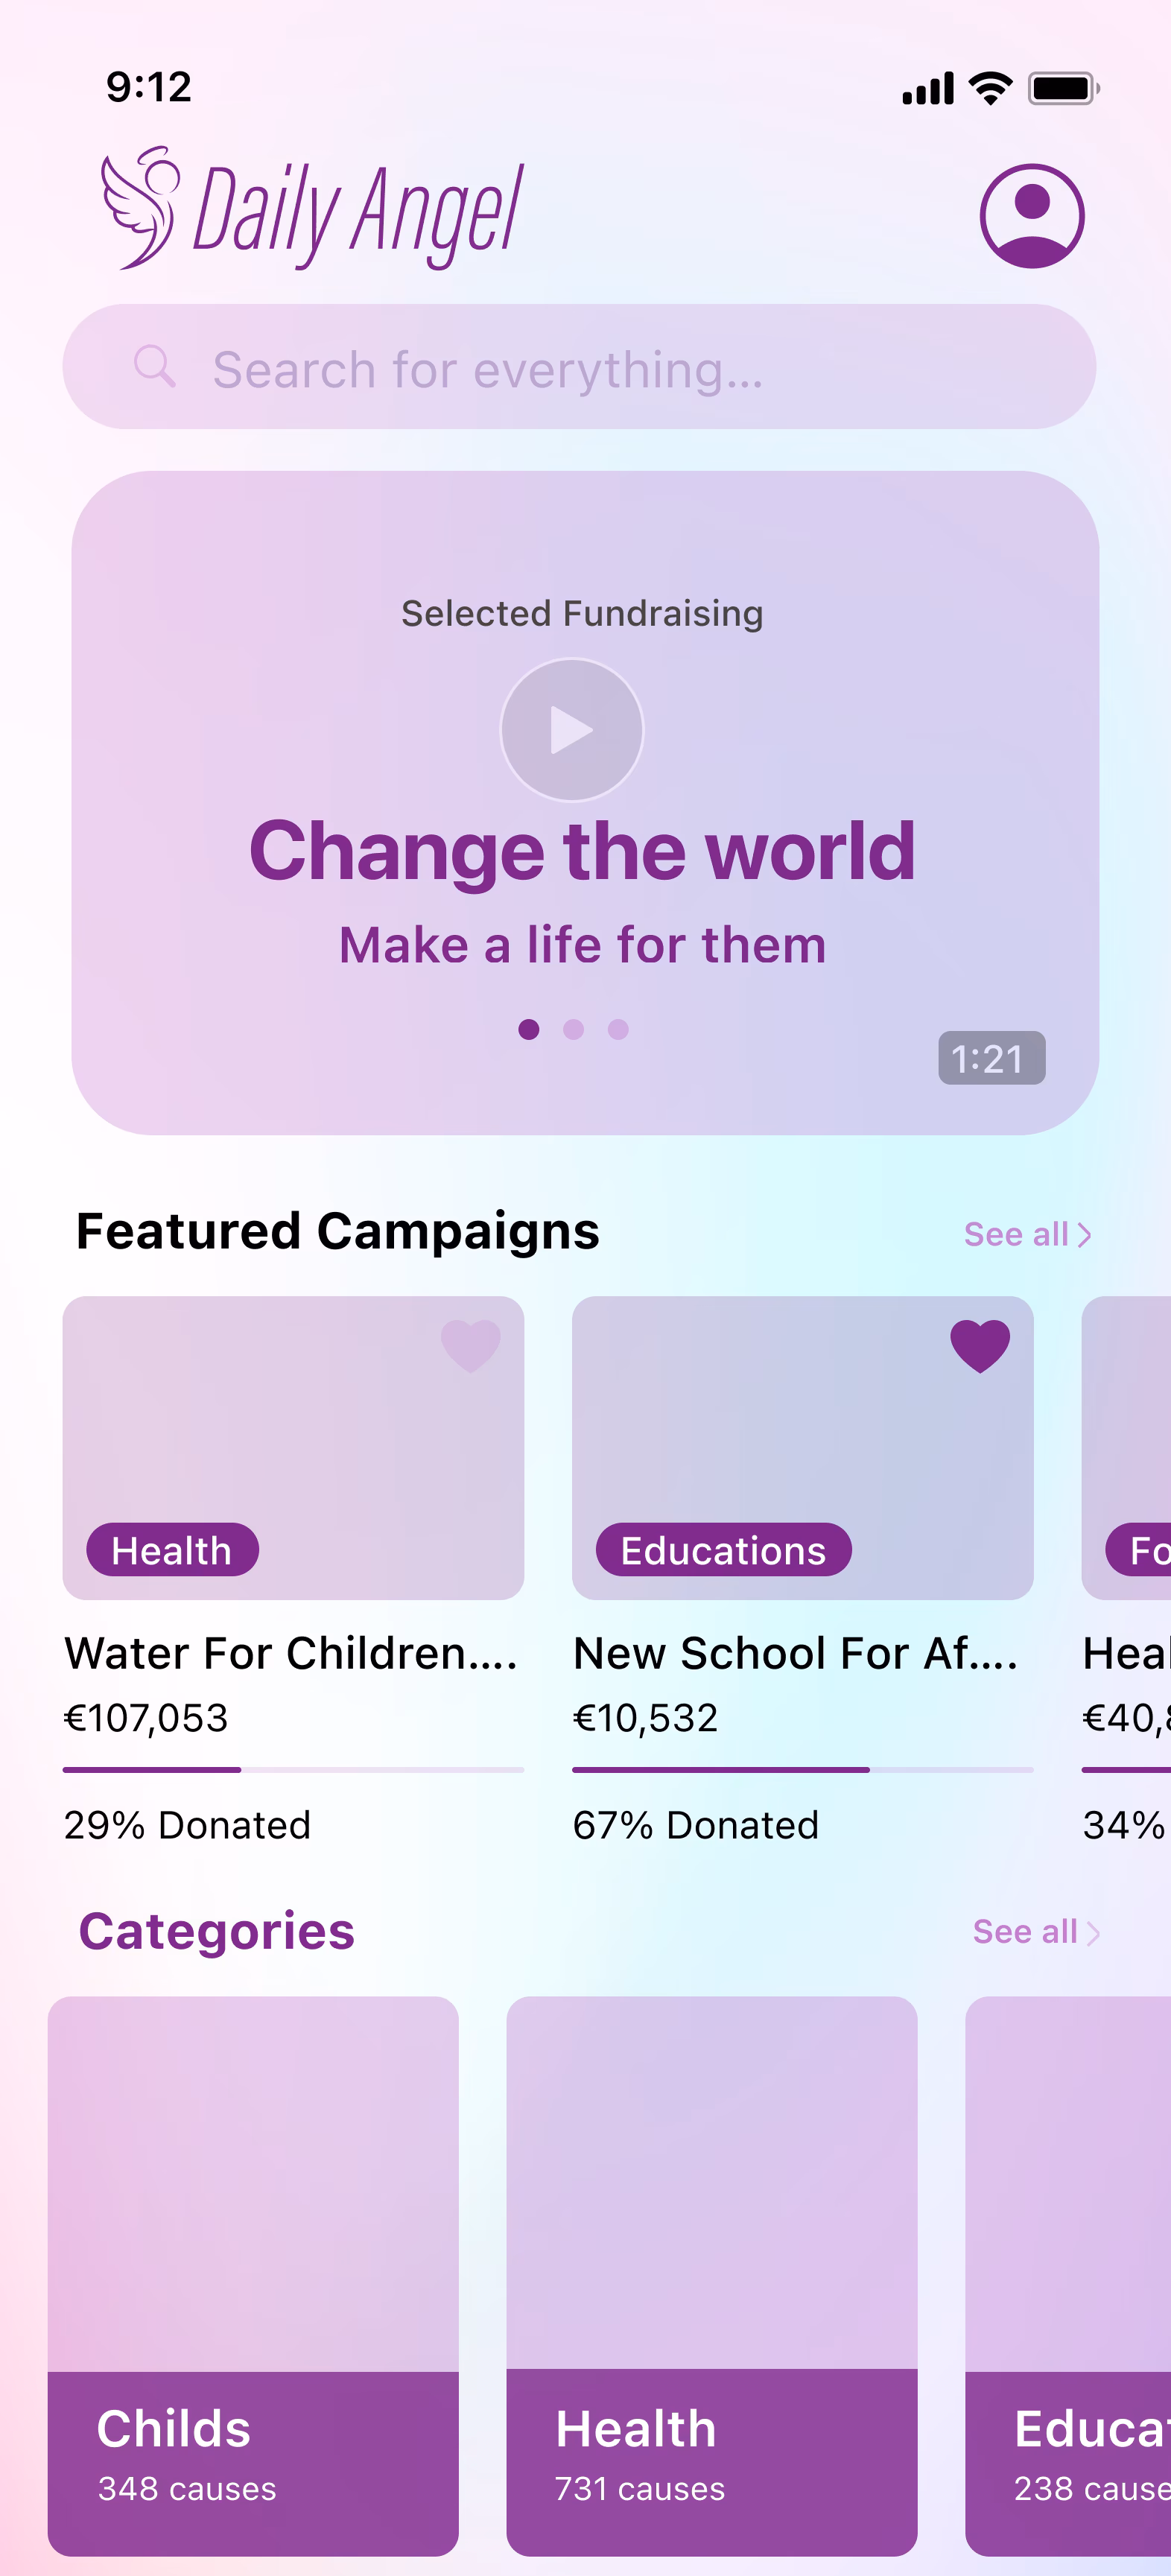This screenshot has width=1171, height=2576.
Task: Open the Childs category card
Action: (x=253, y=2275)
